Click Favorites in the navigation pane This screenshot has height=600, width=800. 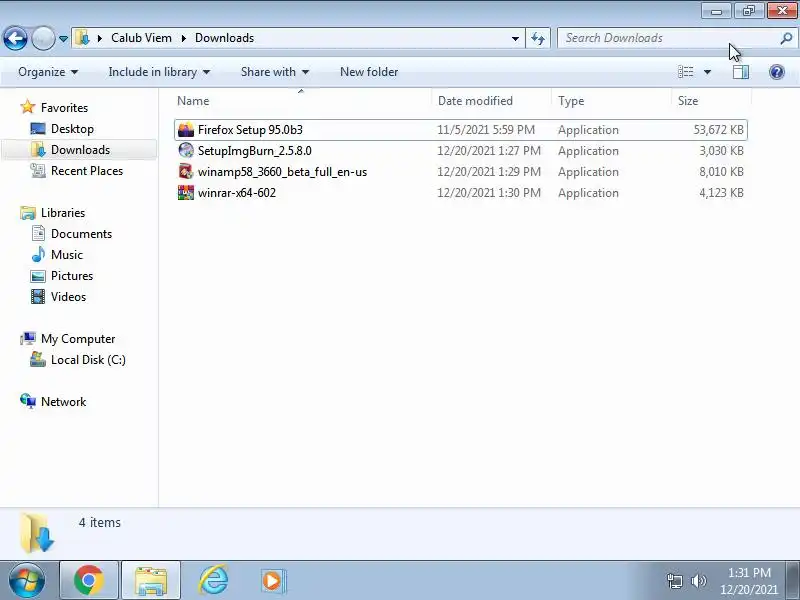64,108
